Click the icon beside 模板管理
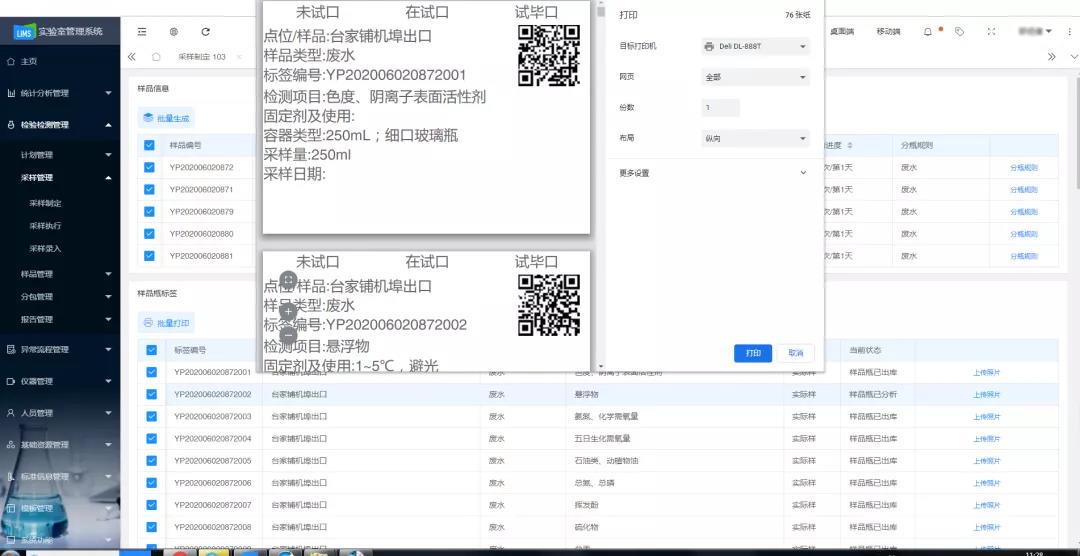The image size is (1080, 556). pos(11,508)
